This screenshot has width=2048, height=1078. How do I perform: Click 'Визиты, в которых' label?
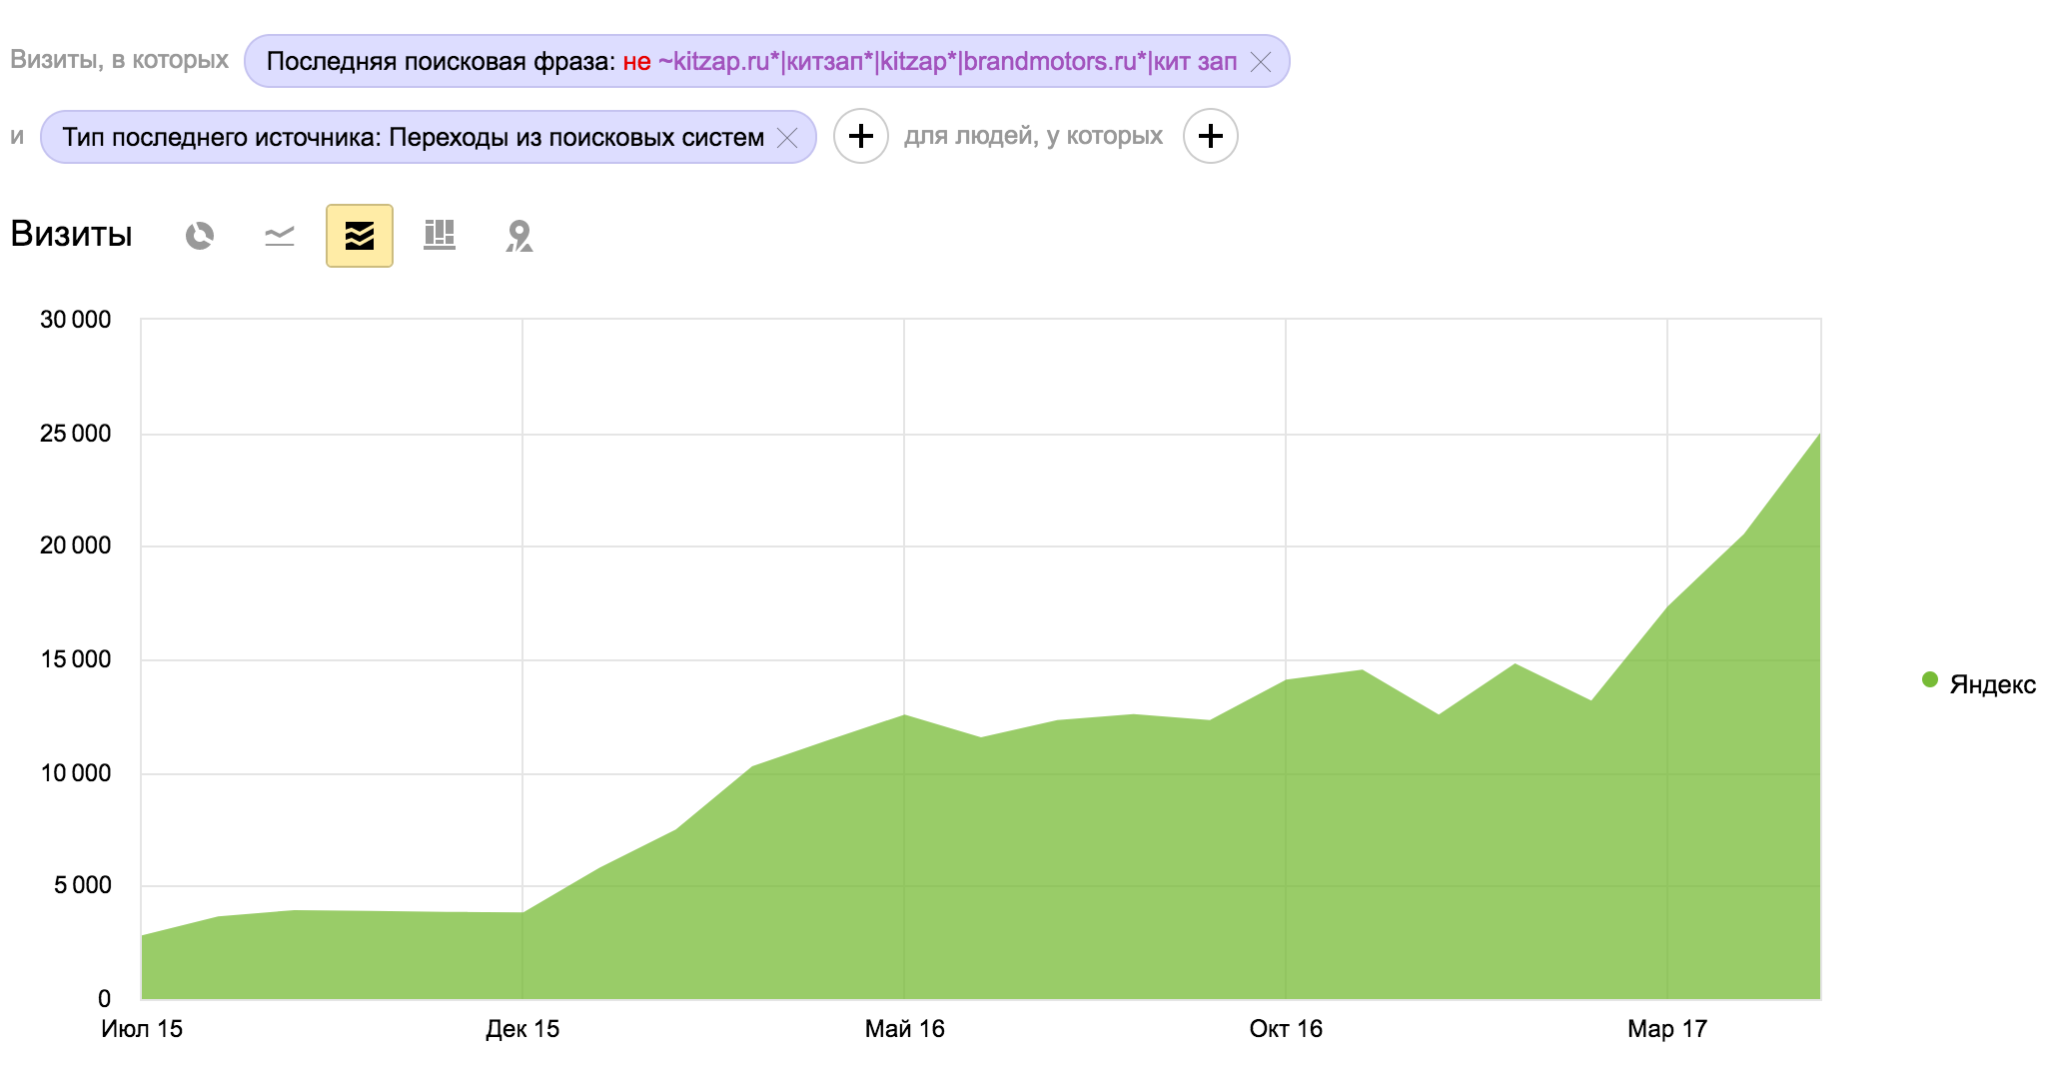pyautogui.click(x=119, y=60)
